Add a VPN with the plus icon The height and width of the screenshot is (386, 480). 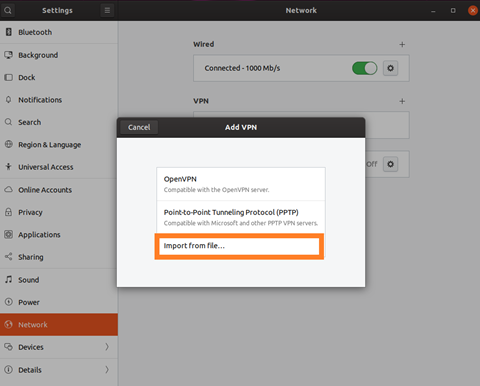(402, 101)
